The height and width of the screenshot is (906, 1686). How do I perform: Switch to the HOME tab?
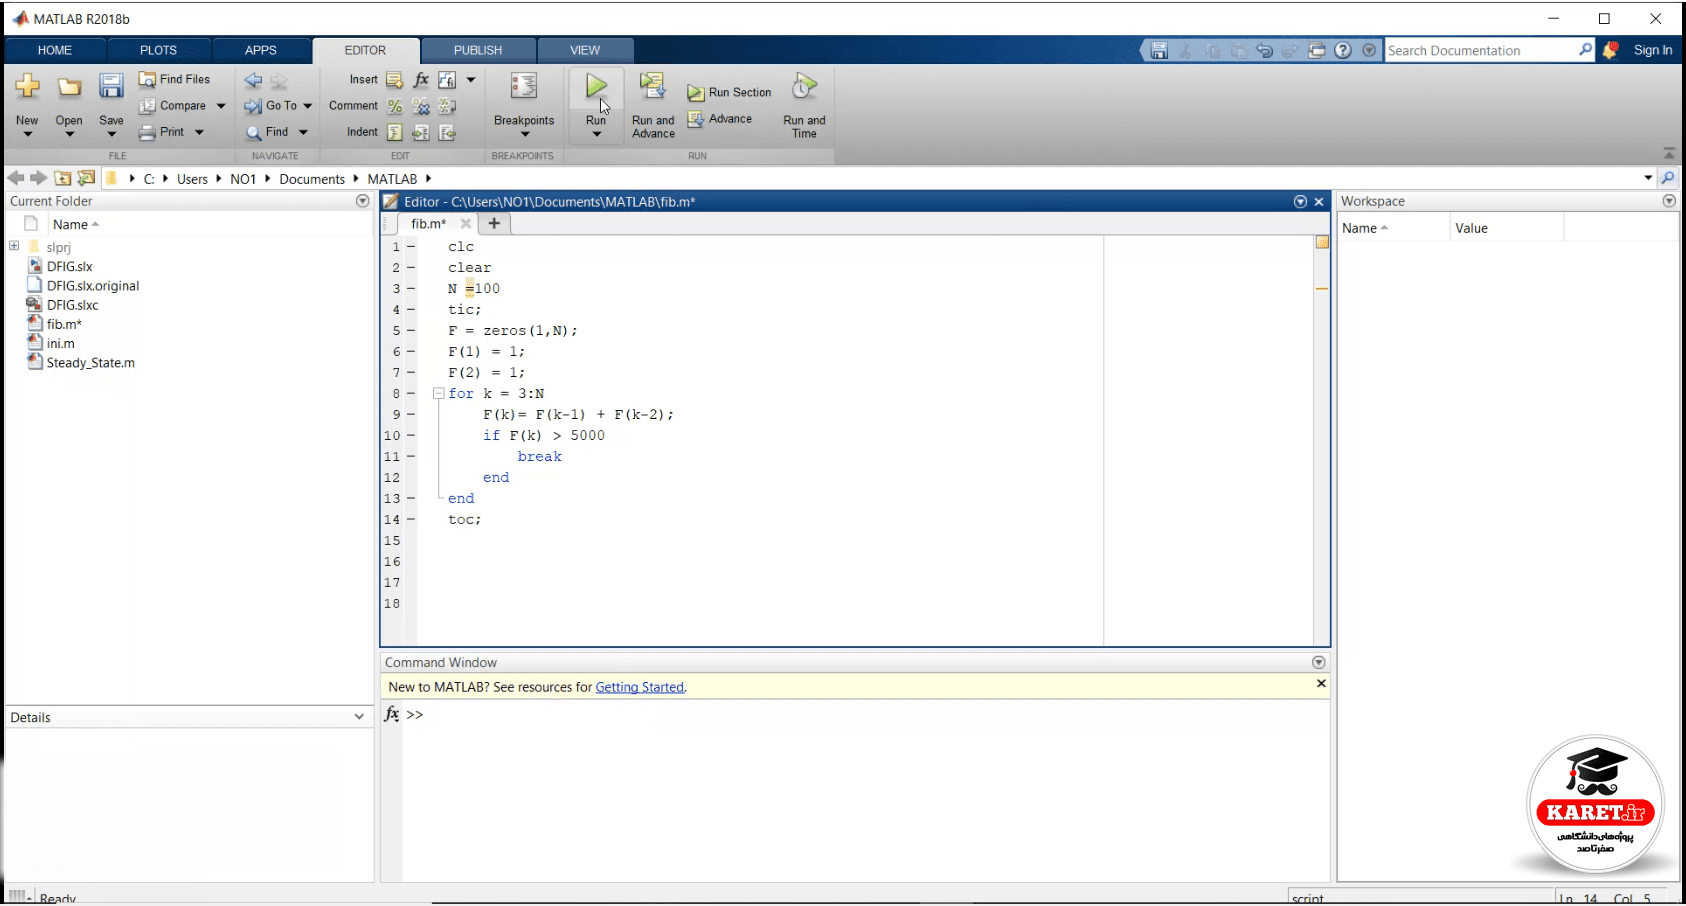pos(55,50)
